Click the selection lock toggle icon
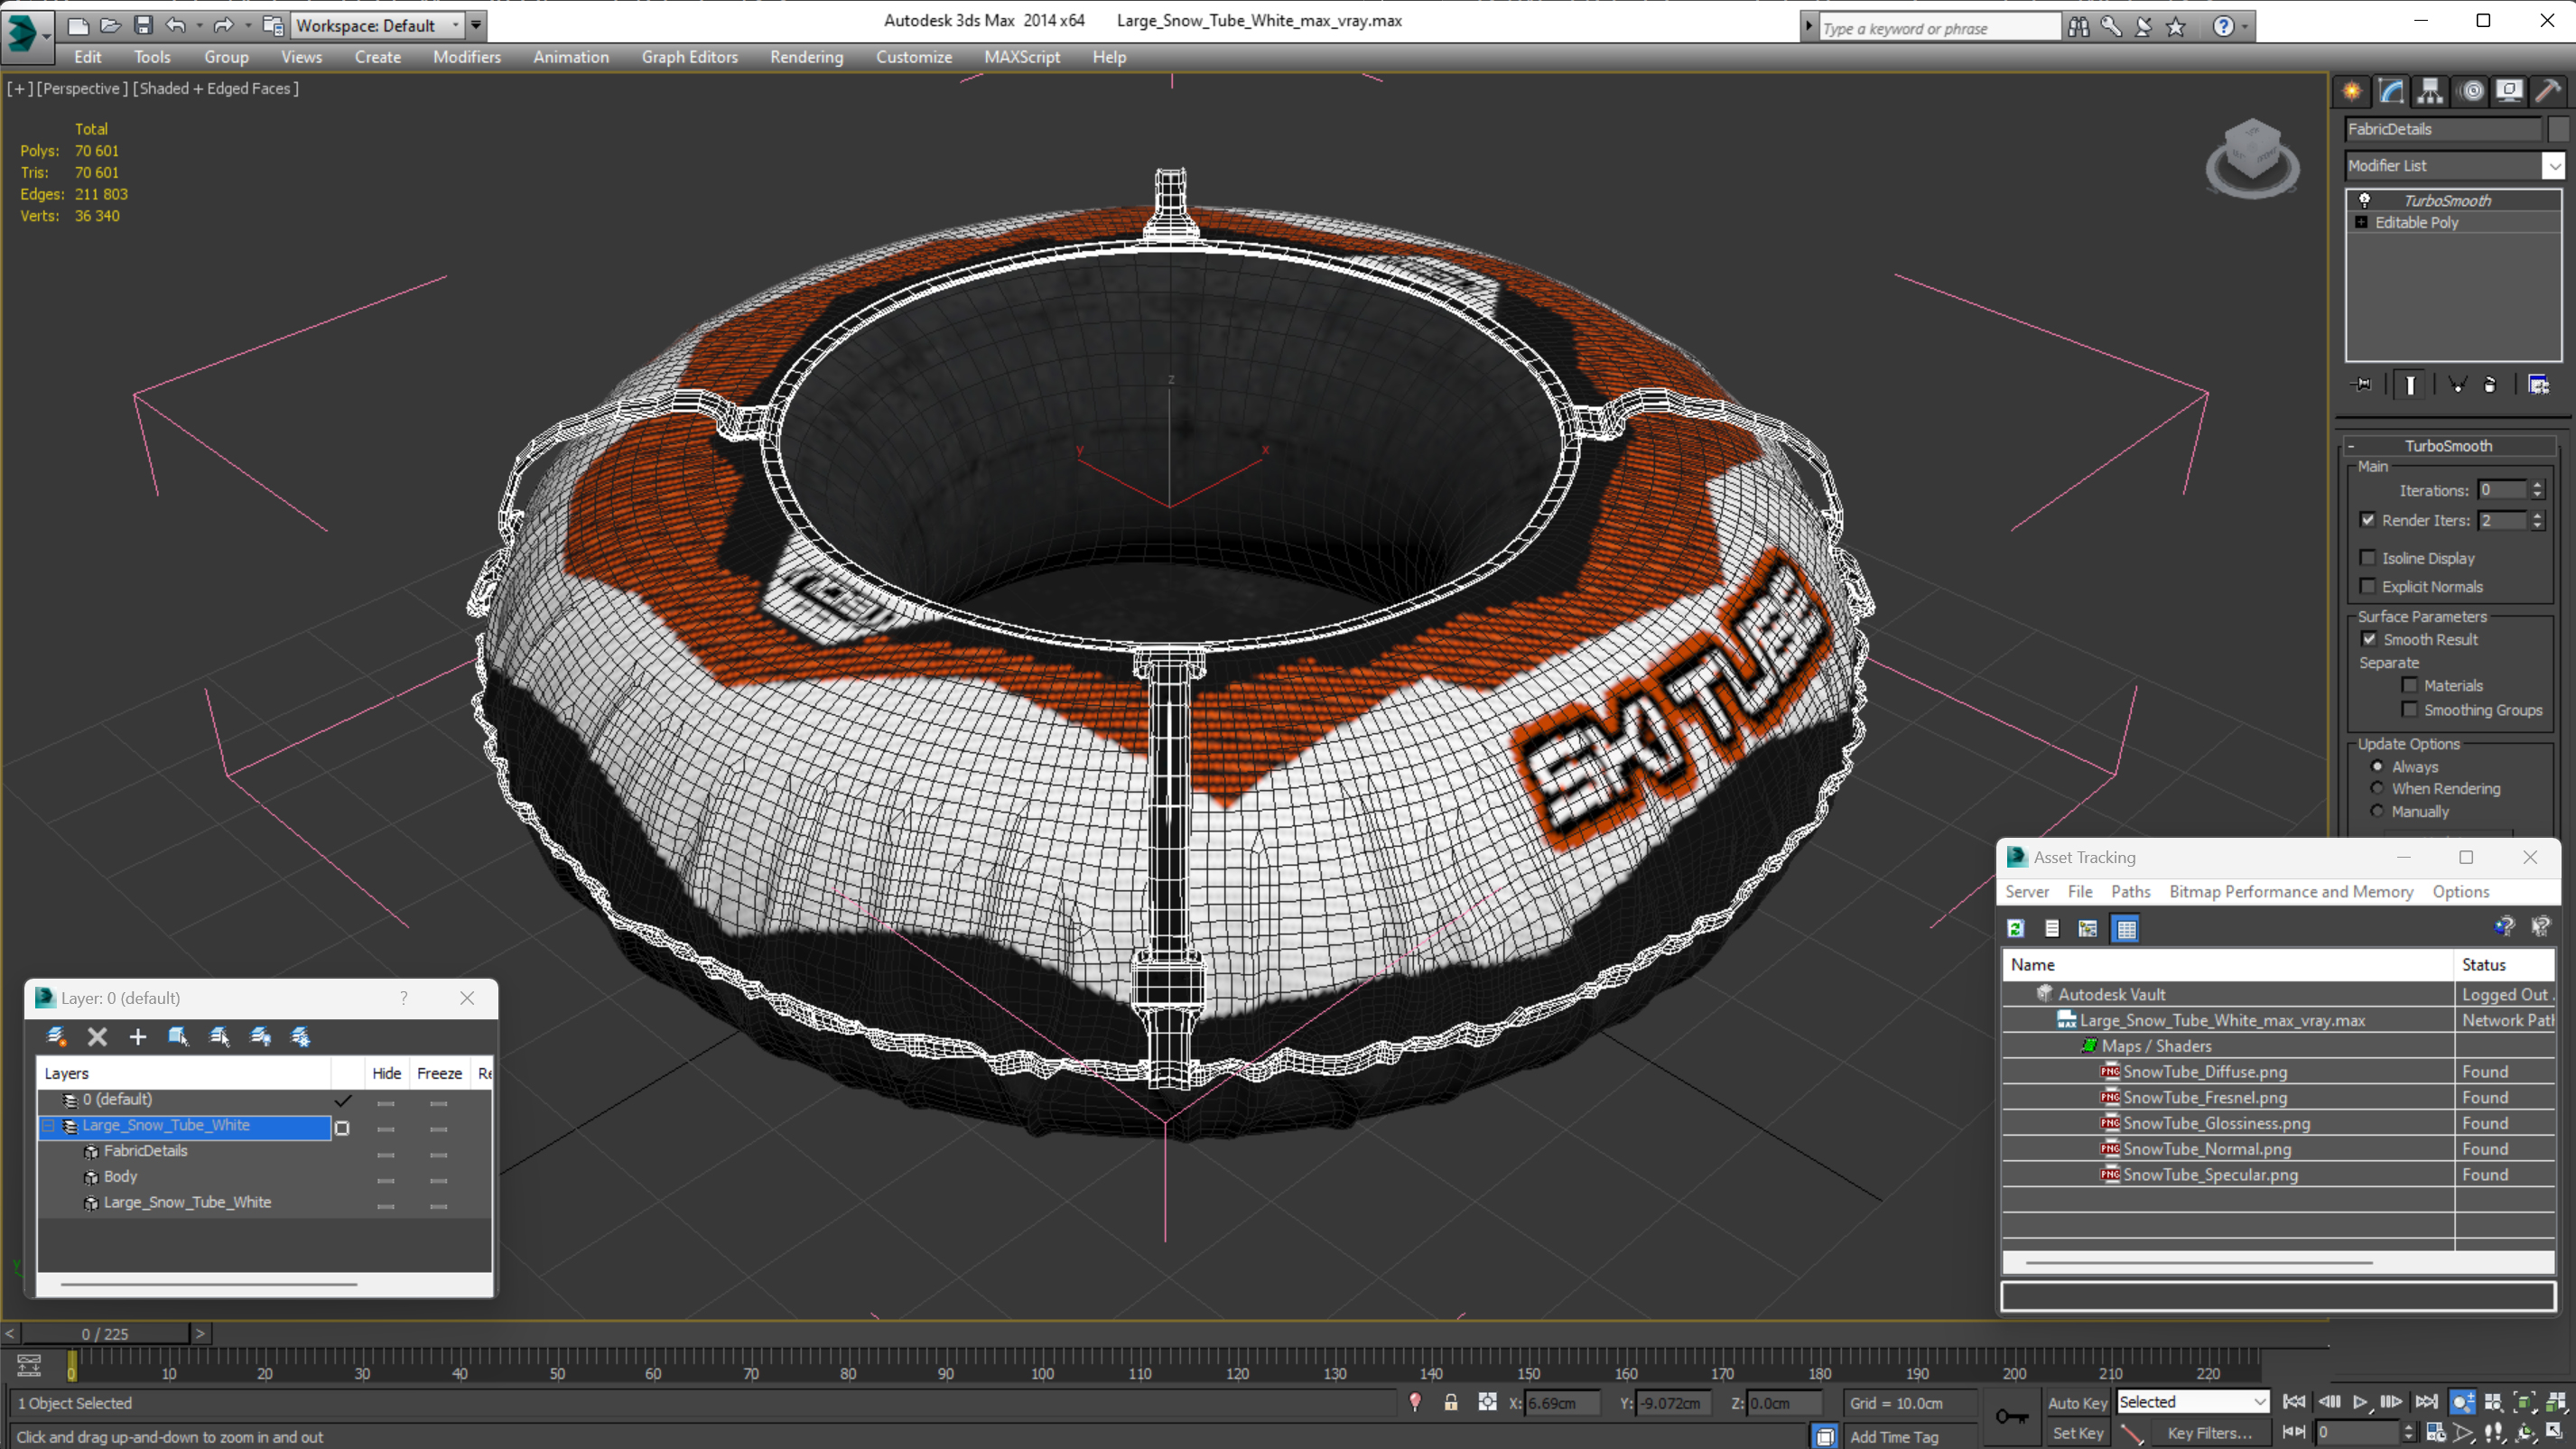The image size is (2576, 1449). 1451,1402
